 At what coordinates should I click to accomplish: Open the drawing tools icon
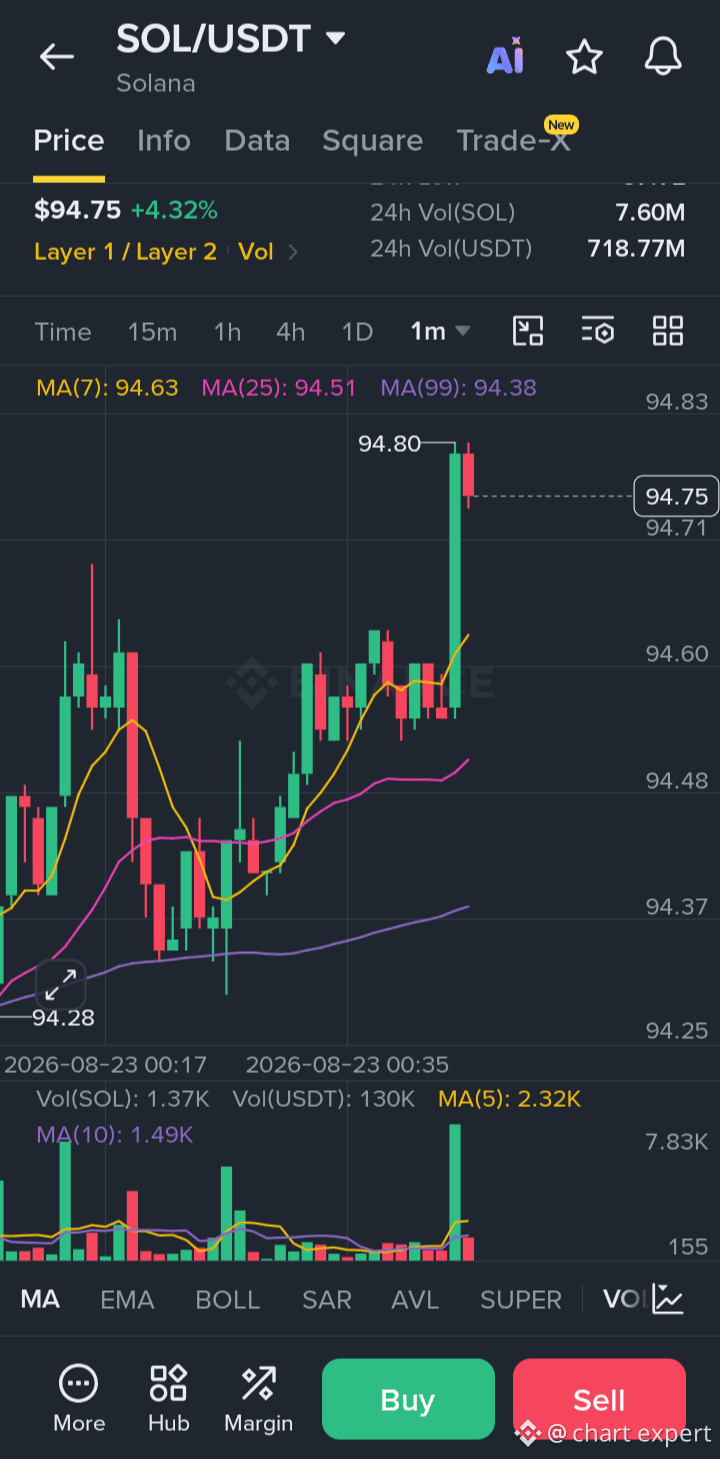pos(528,331)
